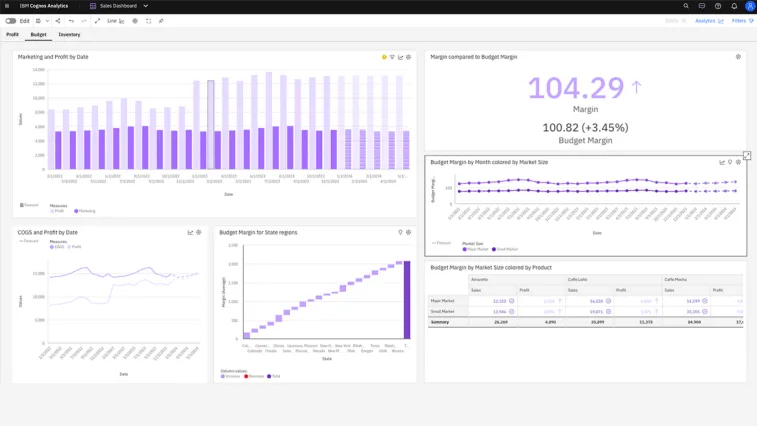Open the main hamburger menu
This screenshot has height=426, width=757.
pyautogui.click(x=7, y=6)
